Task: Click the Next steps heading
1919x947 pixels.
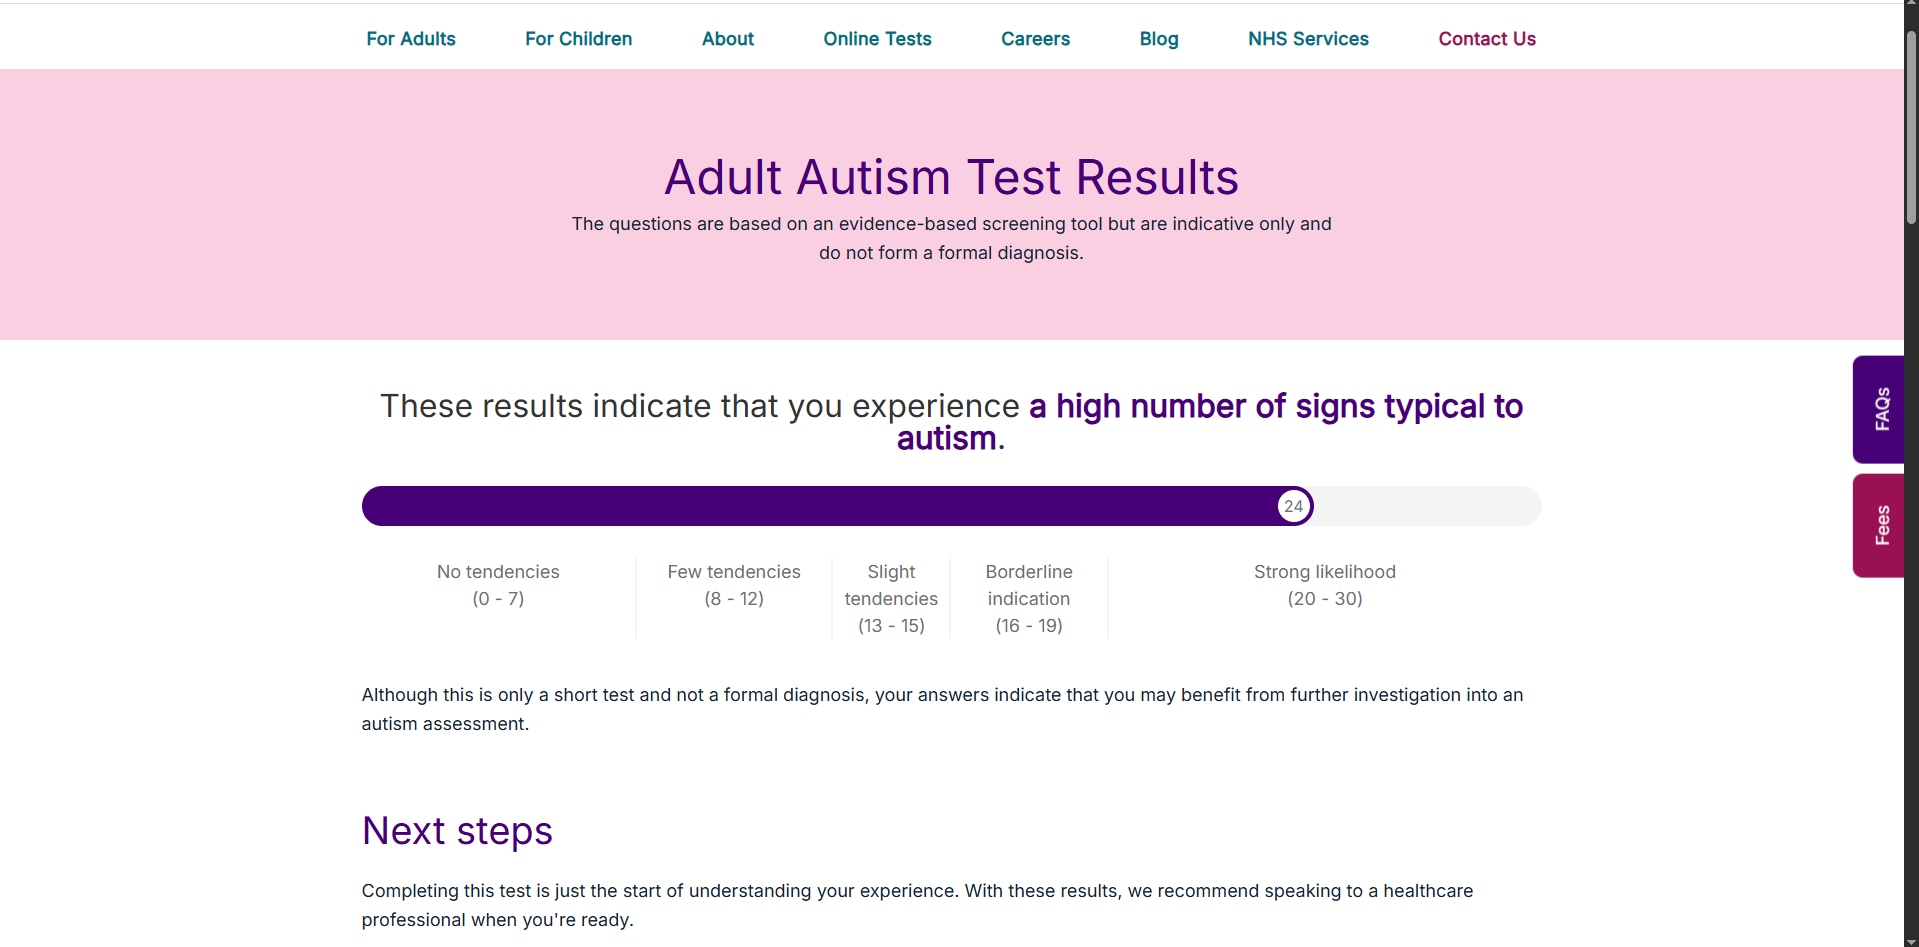Action: pyautogui.click(x=457, y=831)
